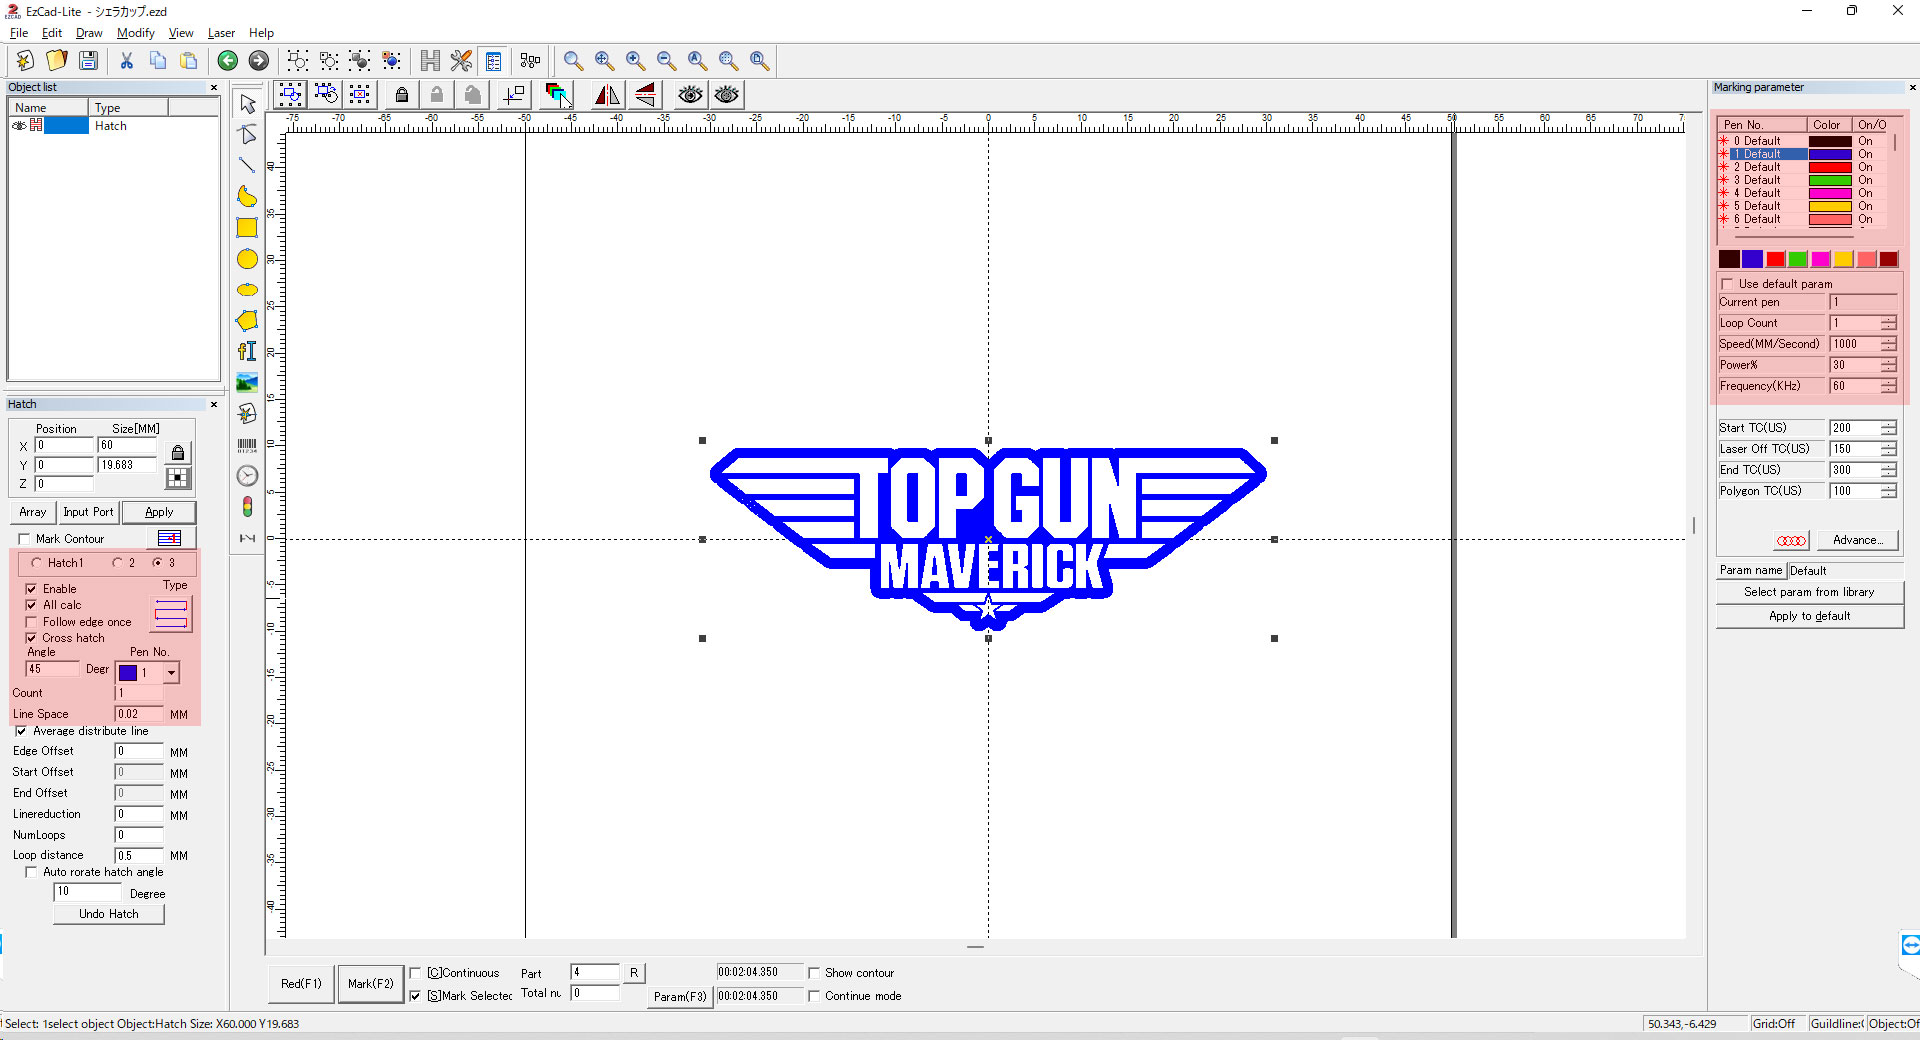Toggle the hatch Enable checkbox
Viewport: 1920px width, 1040px height.
[x=31, y=589]
